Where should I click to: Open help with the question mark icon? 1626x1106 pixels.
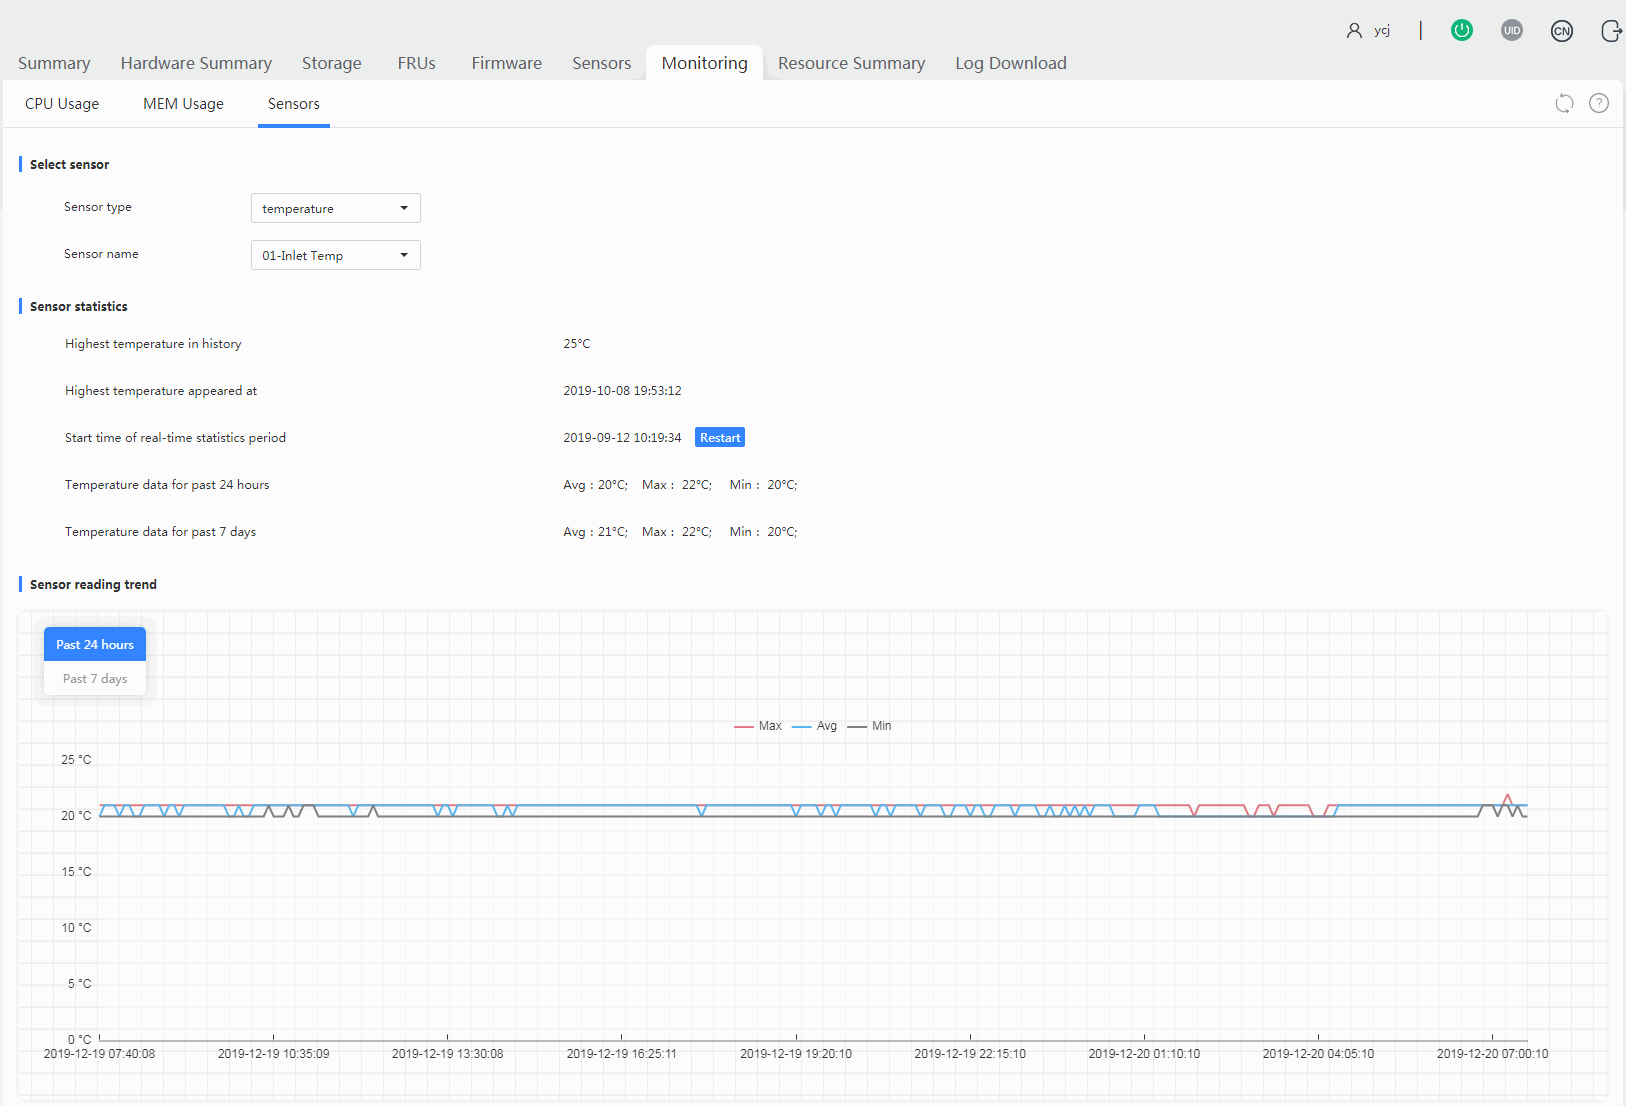[x=1599, y=103]
